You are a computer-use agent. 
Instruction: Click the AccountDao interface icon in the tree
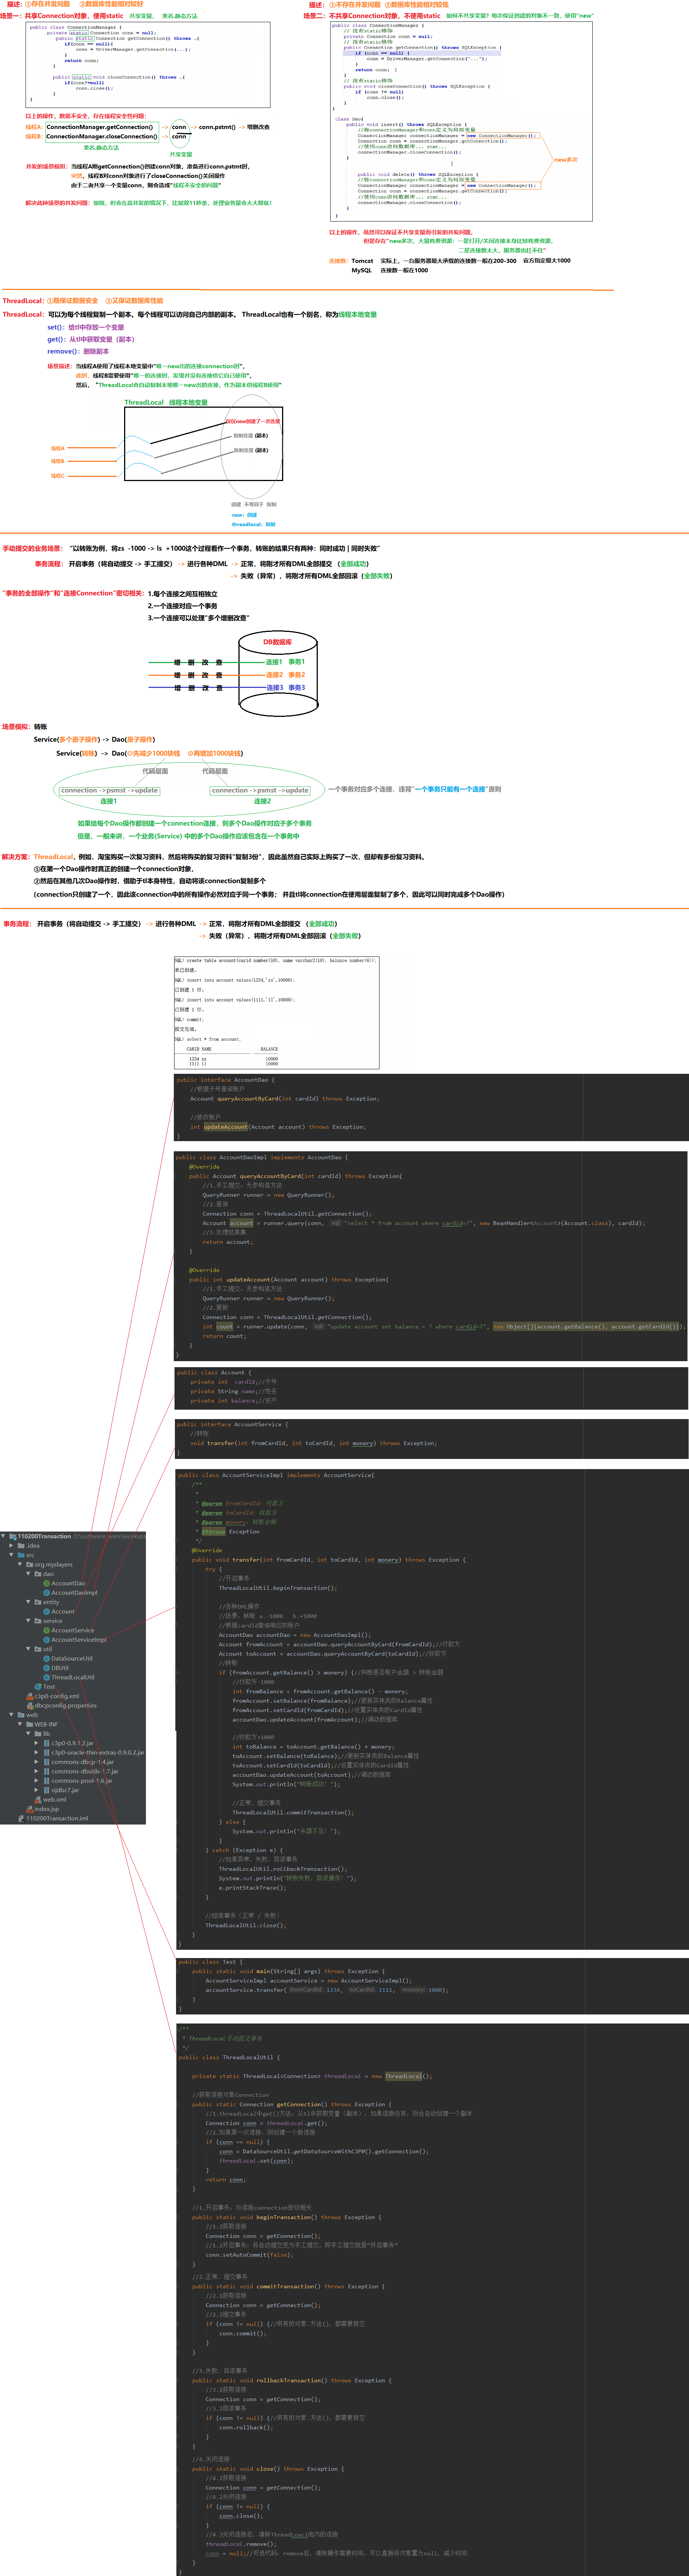click(47, 1583)
